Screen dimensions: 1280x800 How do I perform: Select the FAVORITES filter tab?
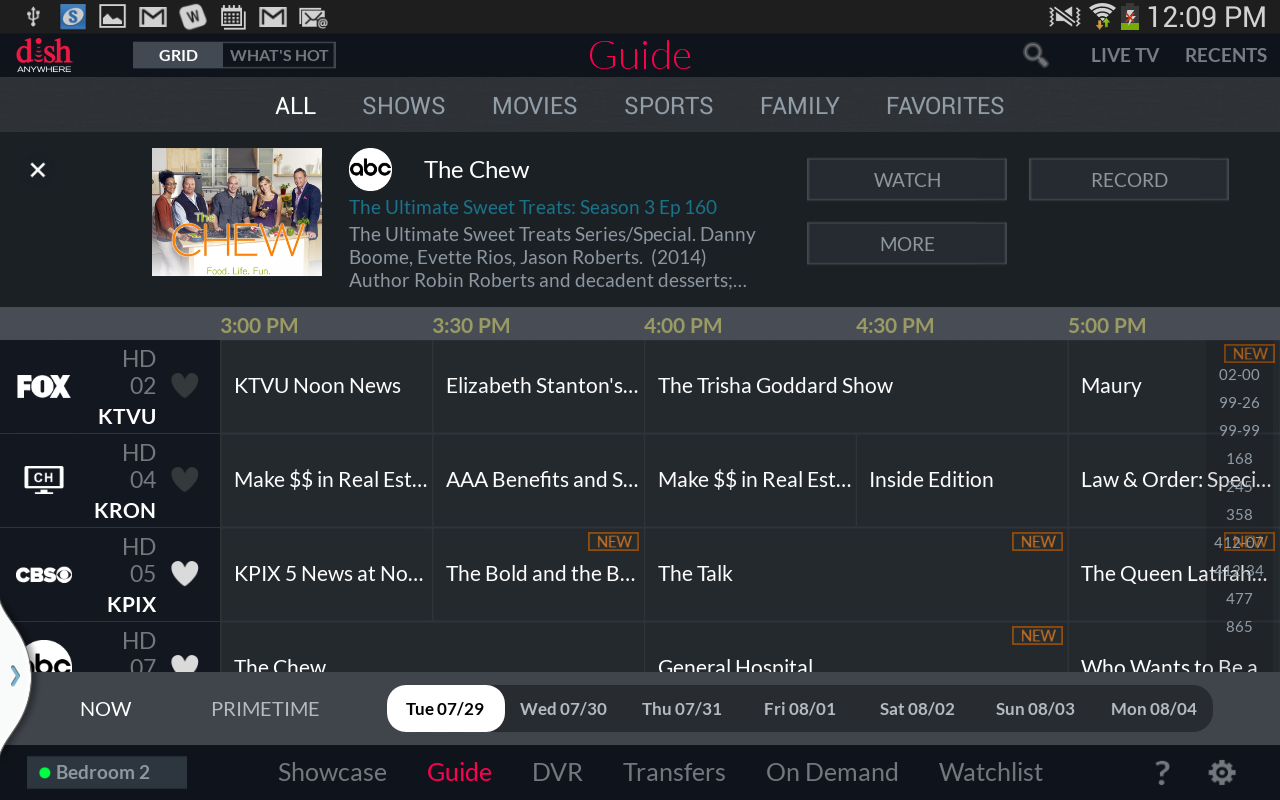(x=945, y=106)
